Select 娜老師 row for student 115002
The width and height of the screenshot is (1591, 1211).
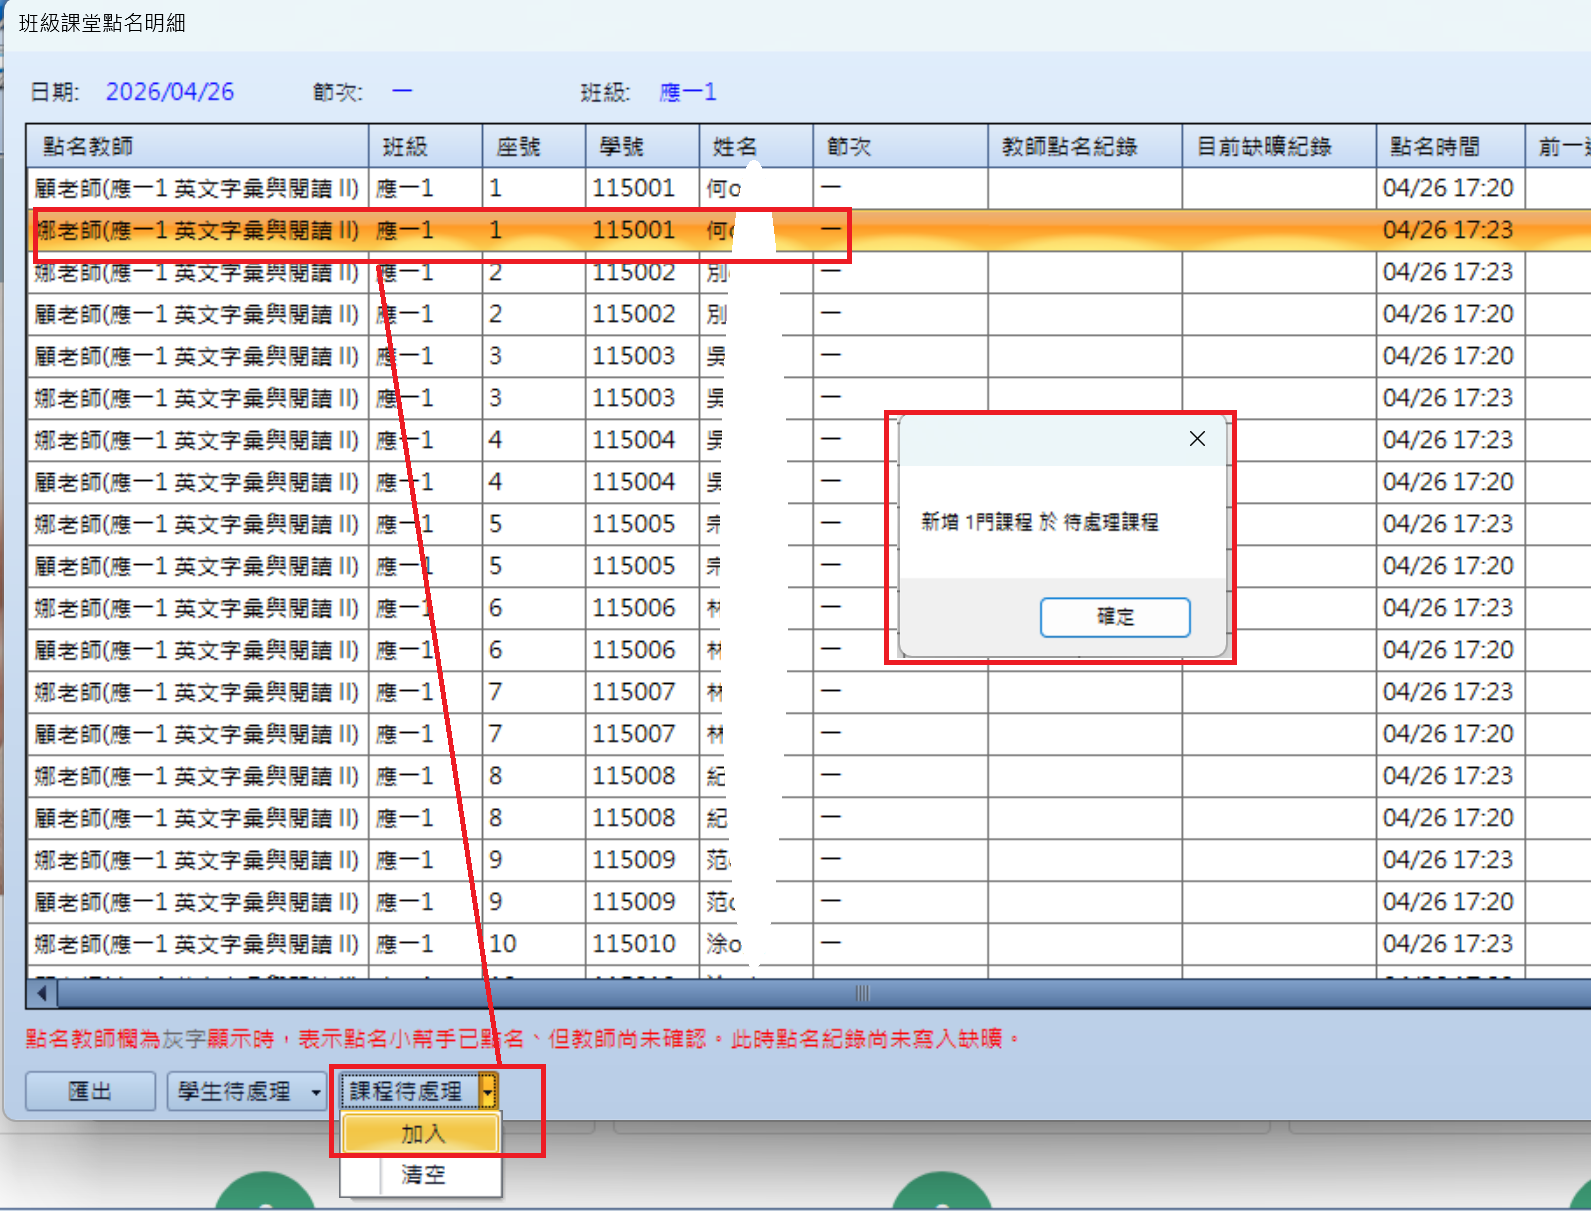pos(808,272)
